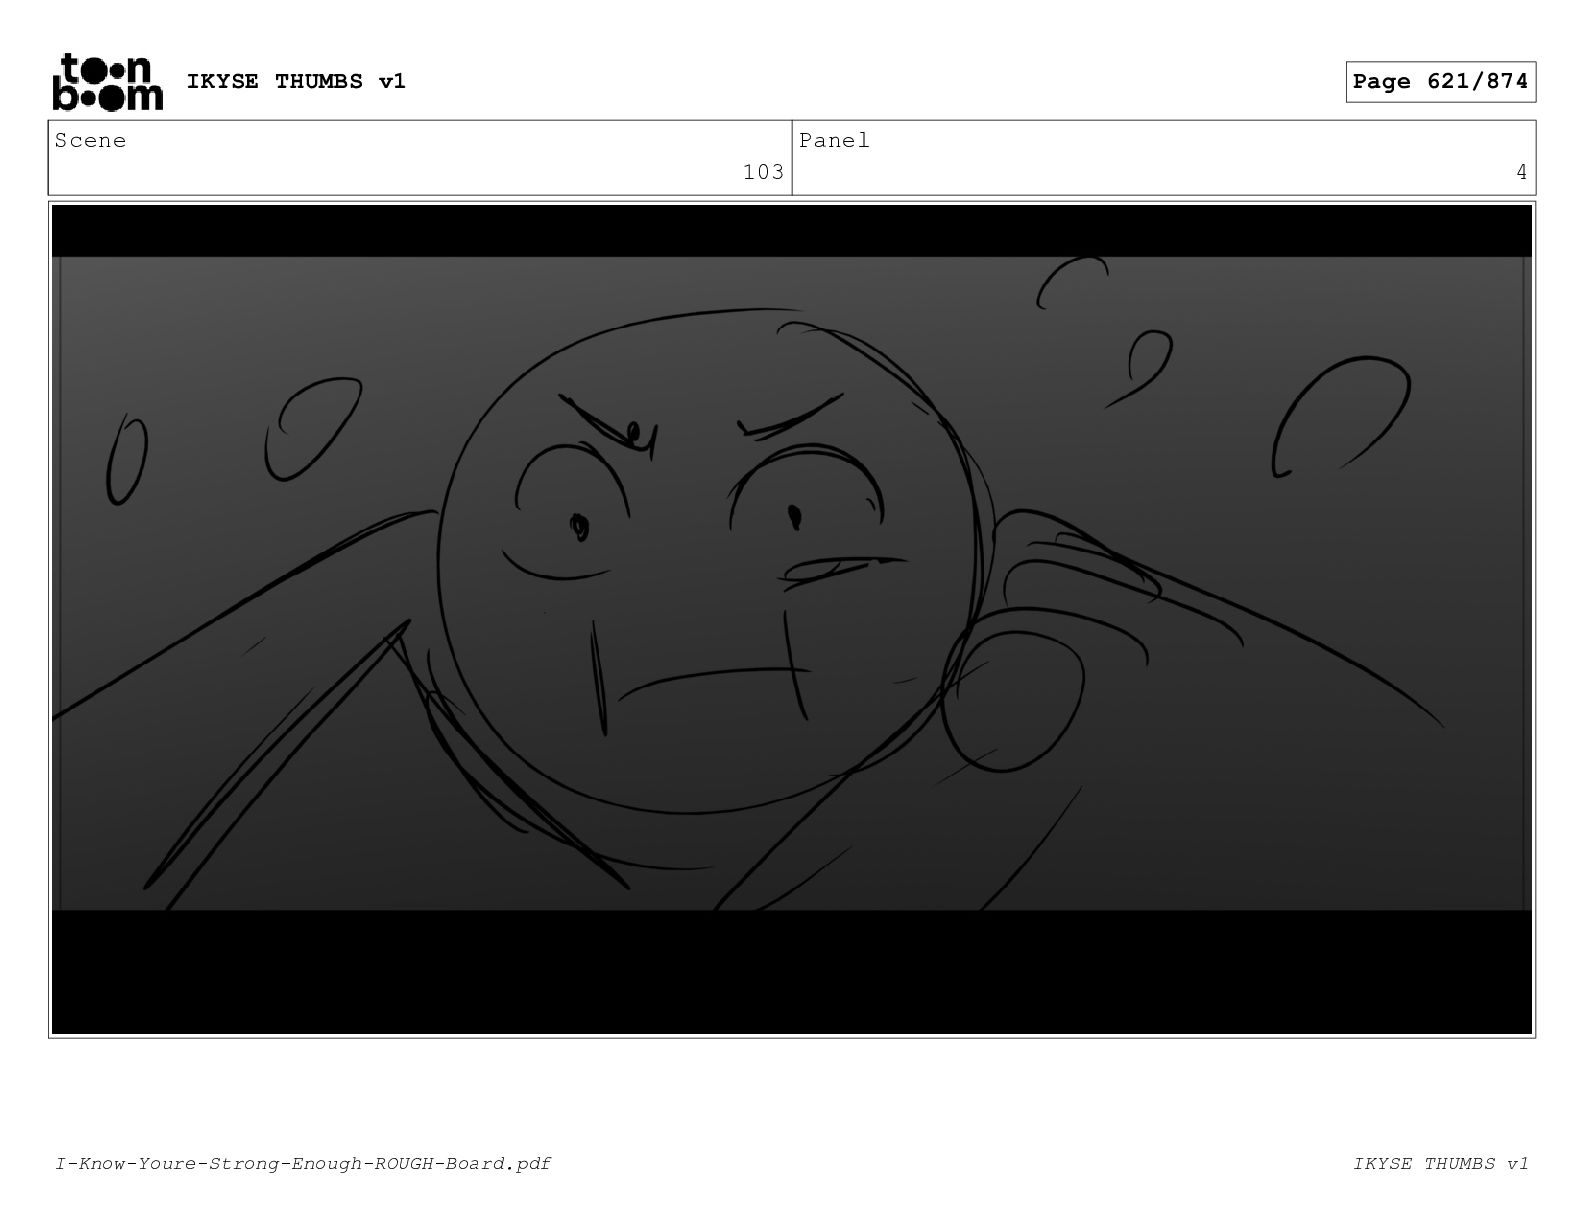Click the 'Page 621/874' page indicator
Viewport: 1584px width, 1224px height.
coord(1440,82)
